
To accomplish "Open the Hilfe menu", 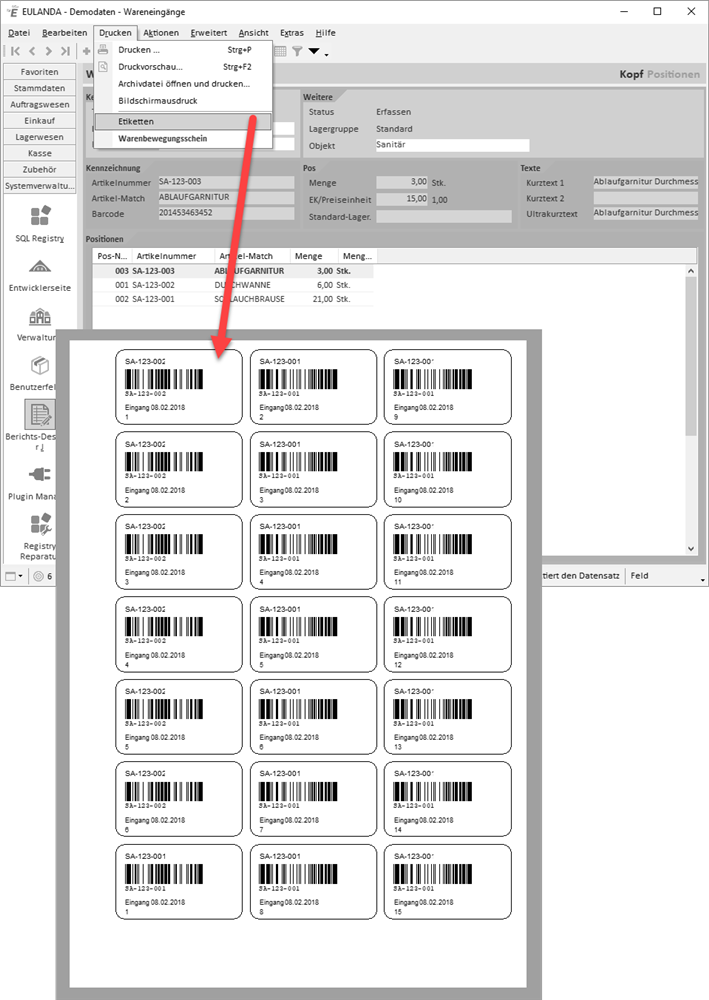I will 325,33.
